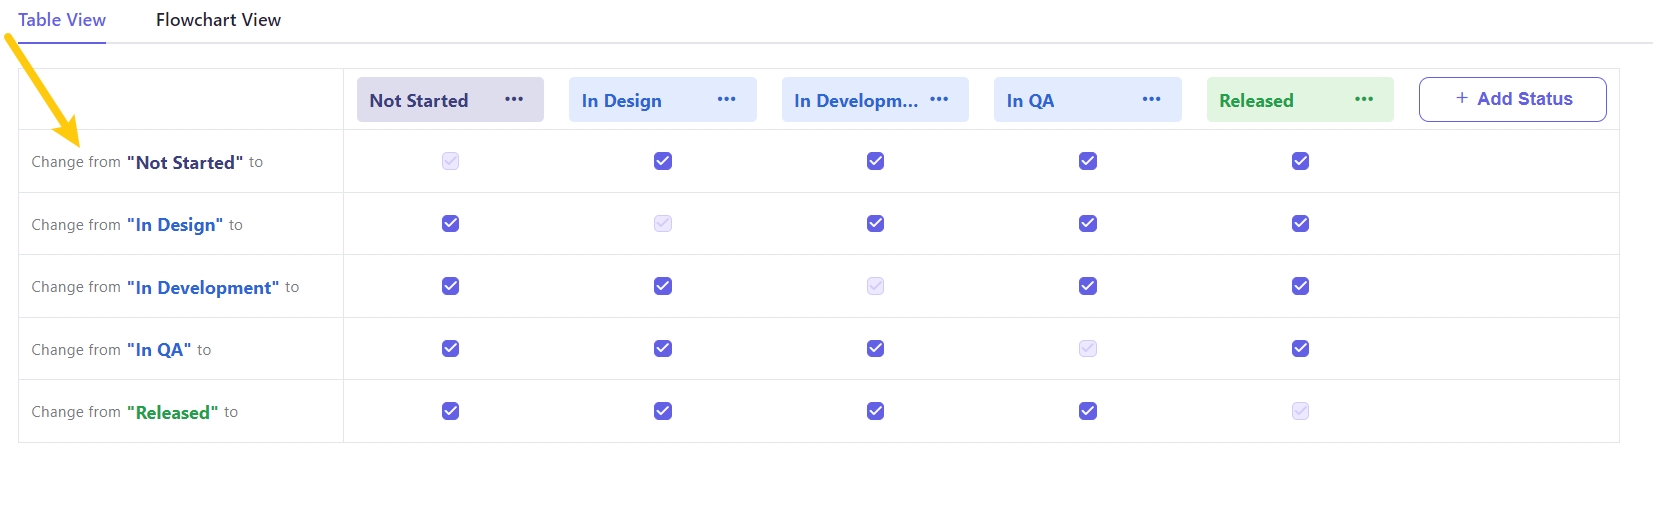Disable Released to In QA transition
Image resolution: width=1653 pixels, height=532 pixels.
(1088, 411)
